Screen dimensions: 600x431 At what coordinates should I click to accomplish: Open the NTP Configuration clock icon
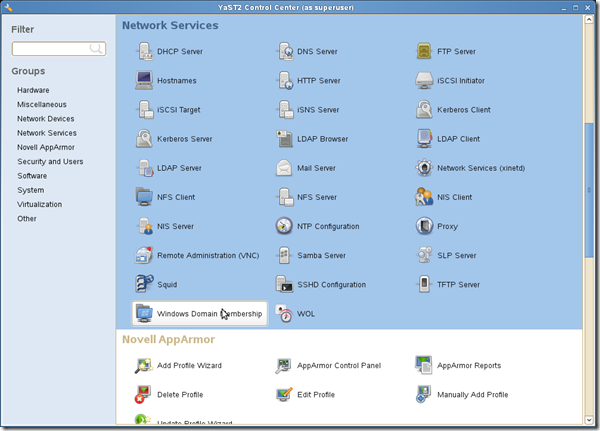(283, 226)
